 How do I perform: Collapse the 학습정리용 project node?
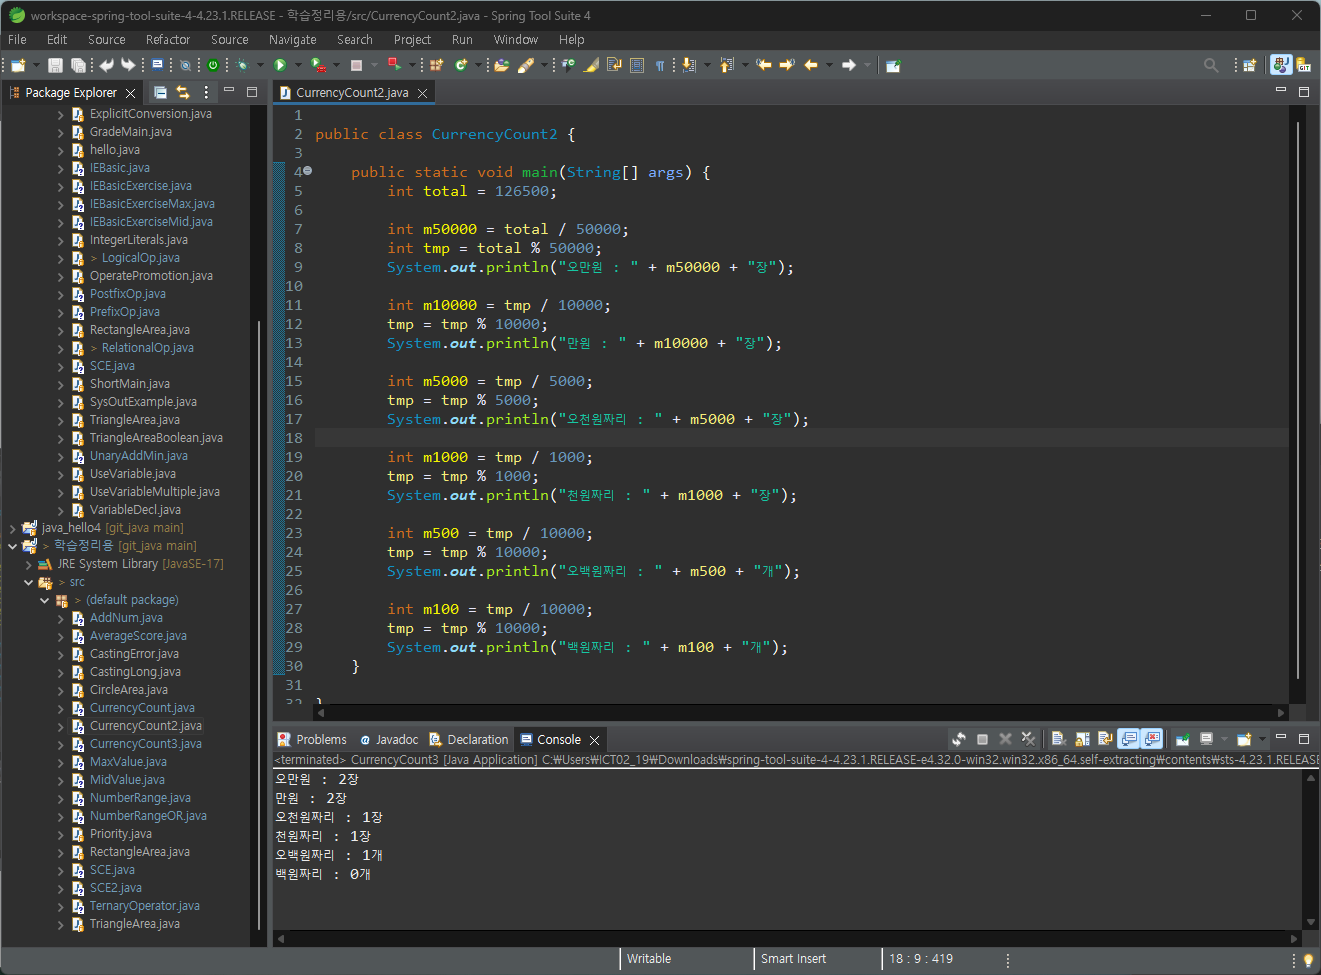pyautogui.click(x=13, y=546)
